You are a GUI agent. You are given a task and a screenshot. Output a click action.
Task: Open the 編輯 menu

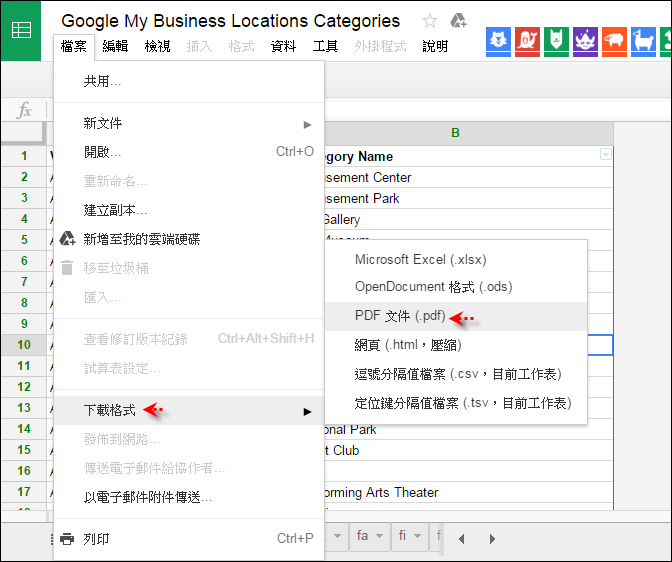[115, 46]
